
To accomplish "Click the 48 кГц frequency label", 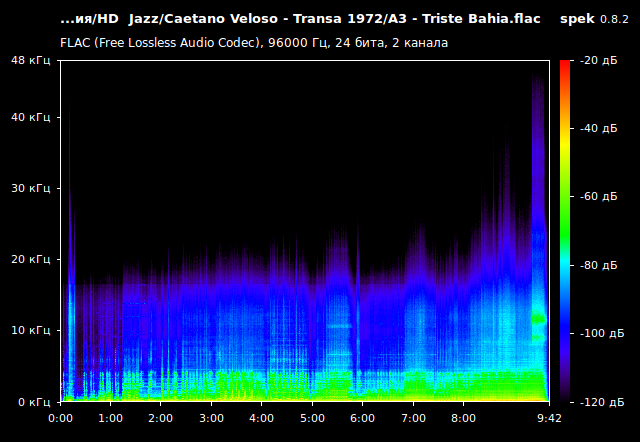I will 29,61.
